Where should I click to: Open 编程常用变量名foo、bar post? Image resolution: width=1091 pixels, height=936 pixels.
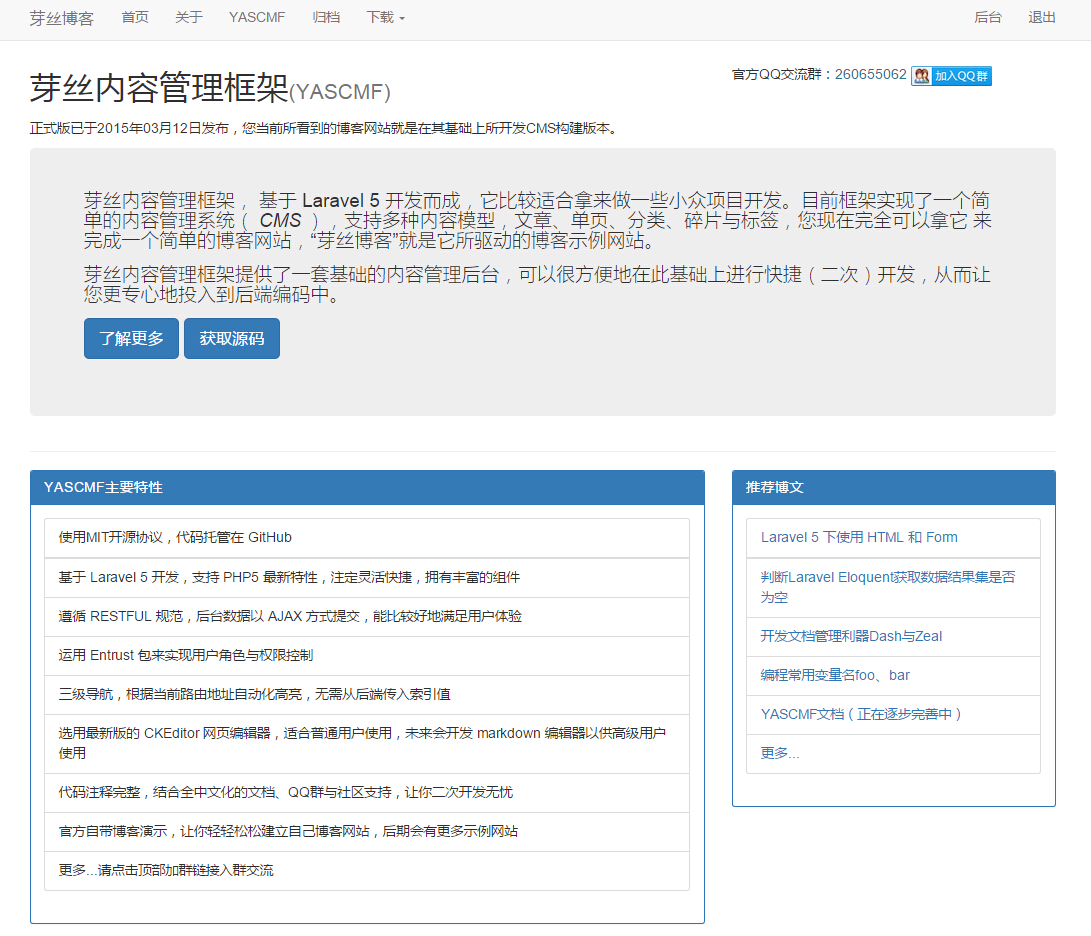click(835, 675)
